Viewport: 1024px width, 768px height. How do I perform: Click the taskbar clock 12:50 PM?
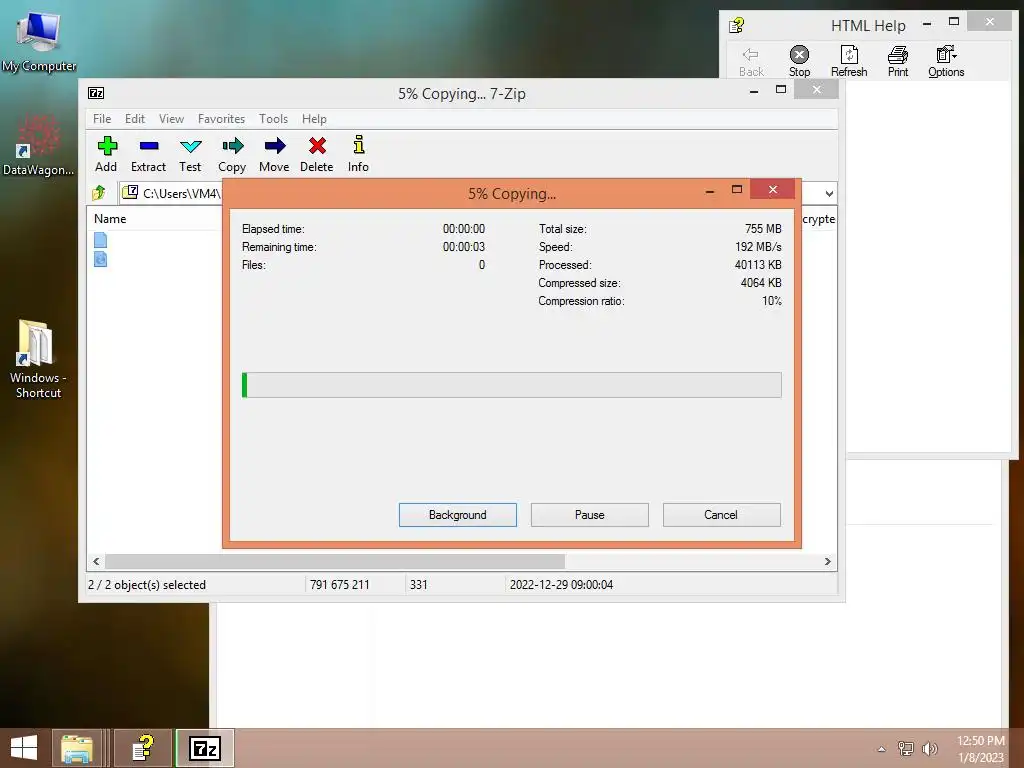tap(981, 741)
